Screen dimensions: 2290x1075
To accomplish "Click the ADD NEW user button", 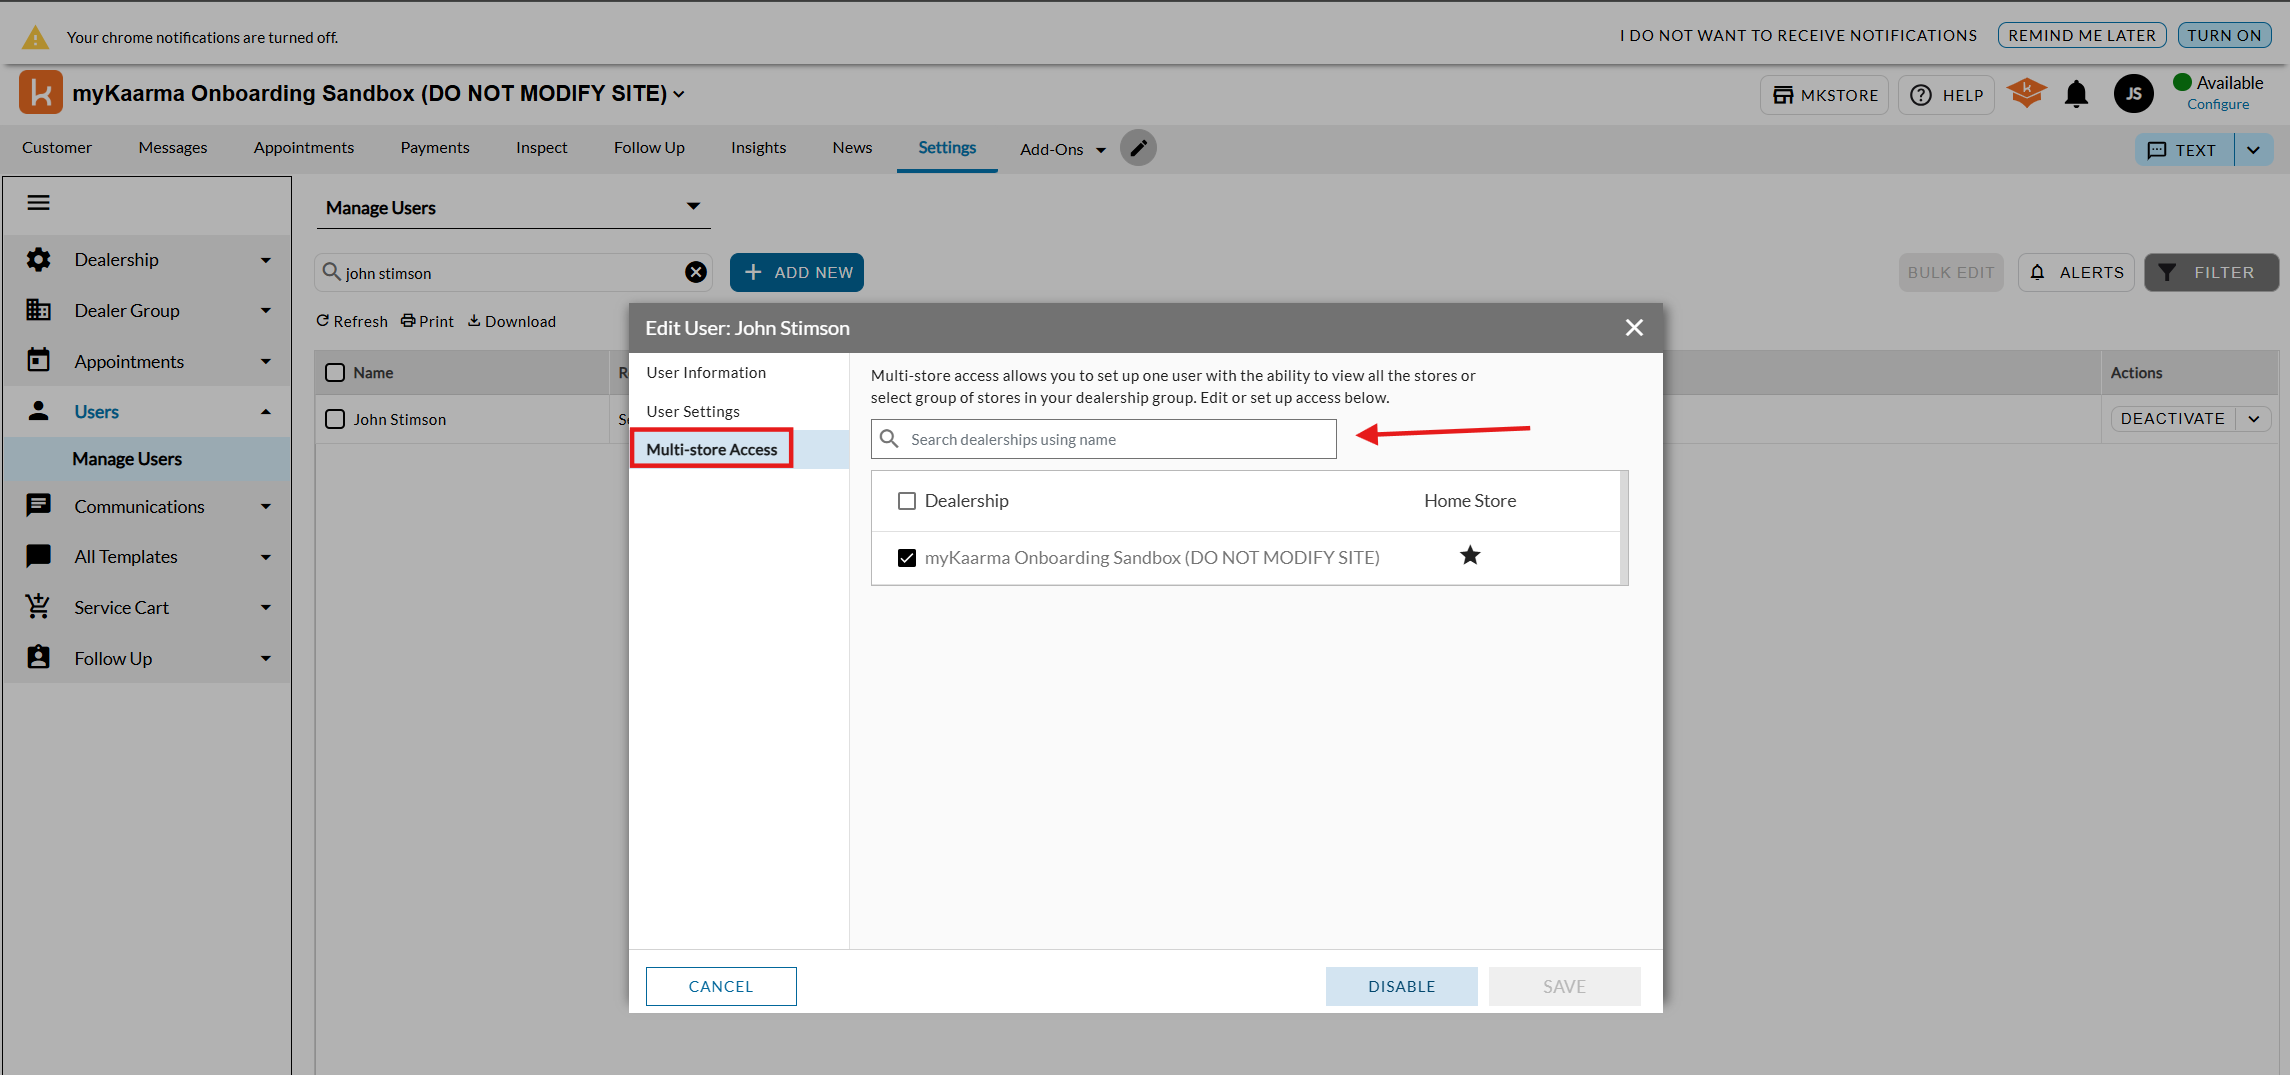I will click(797, 272).
